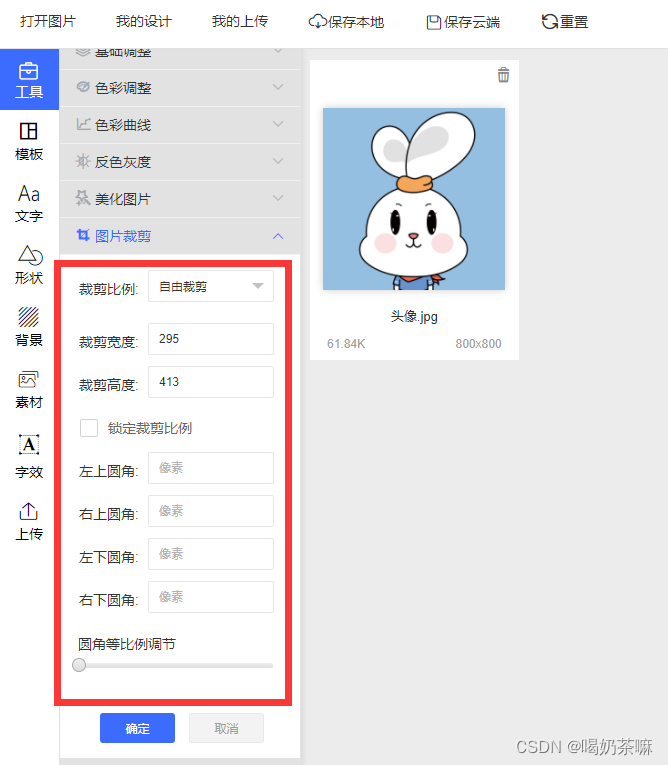Open the 形状 shapes panel

[29, 265]
